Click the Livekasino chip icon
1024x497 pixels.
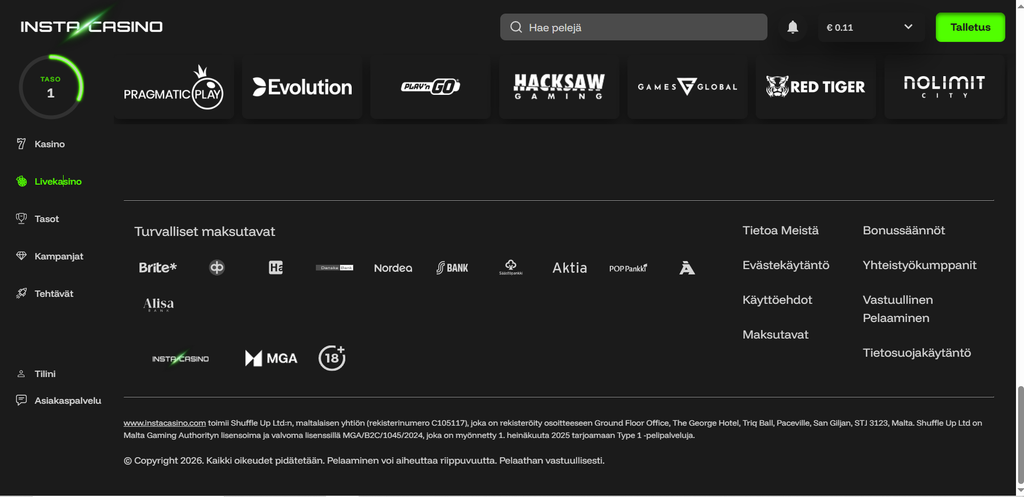21,182
